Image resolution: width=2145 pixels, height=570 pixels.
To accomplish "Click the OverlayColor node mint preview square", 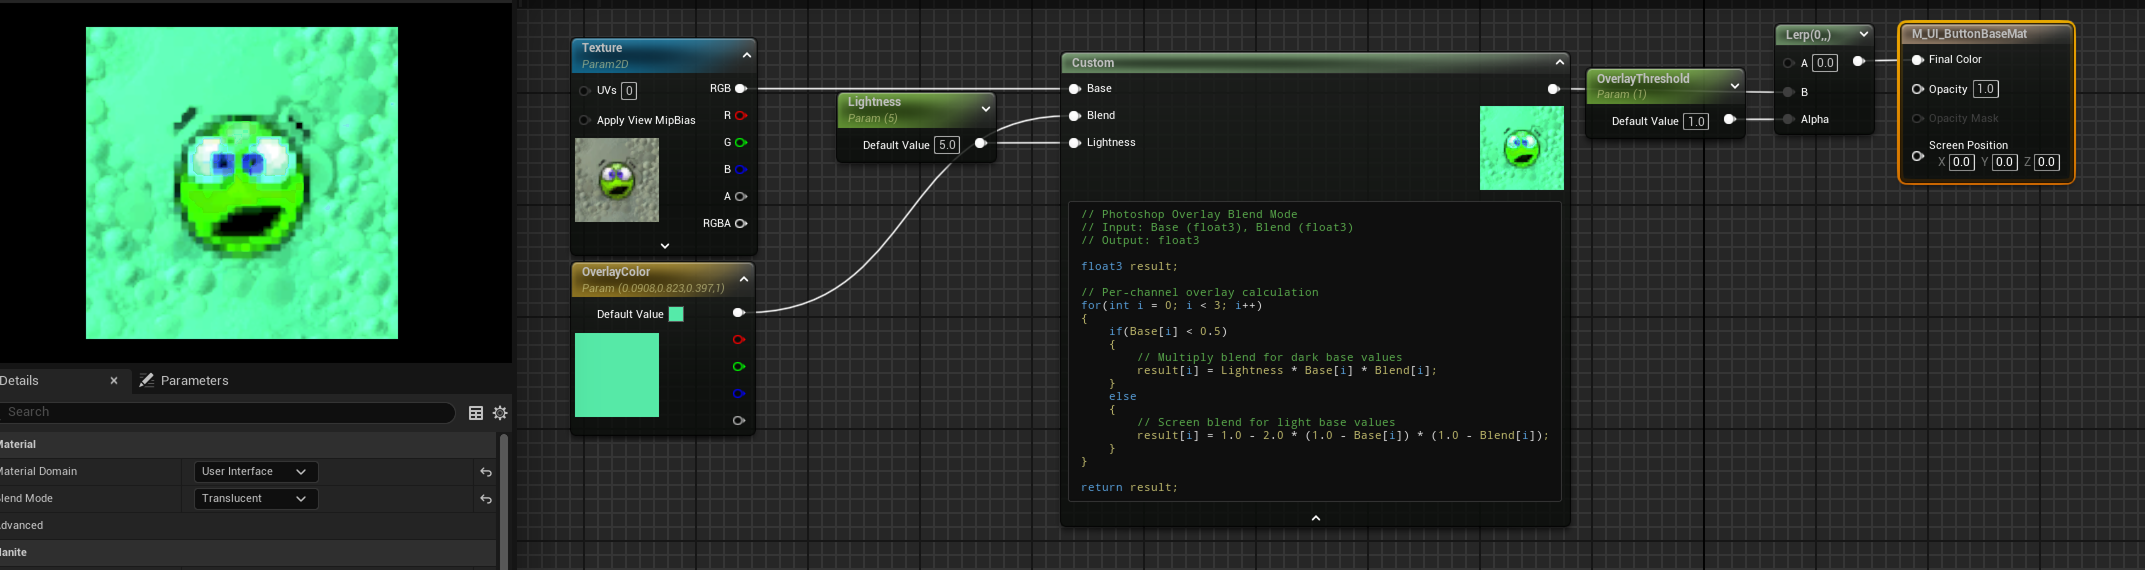I will [617, 375].
